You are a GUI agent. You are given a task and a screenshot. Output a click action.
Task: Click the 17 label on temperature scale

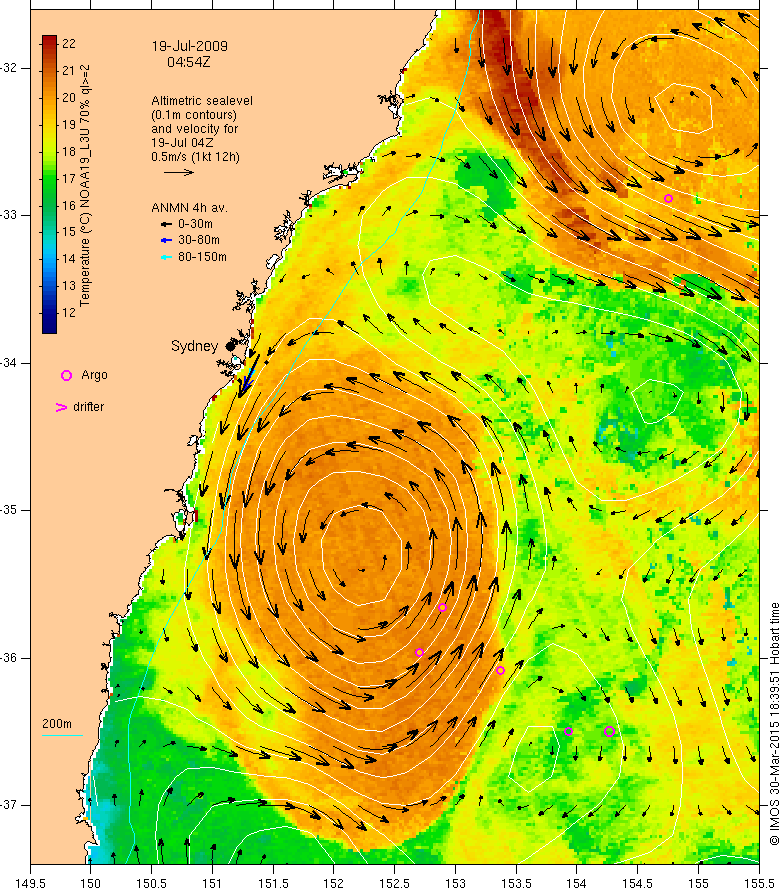point(69,179)
